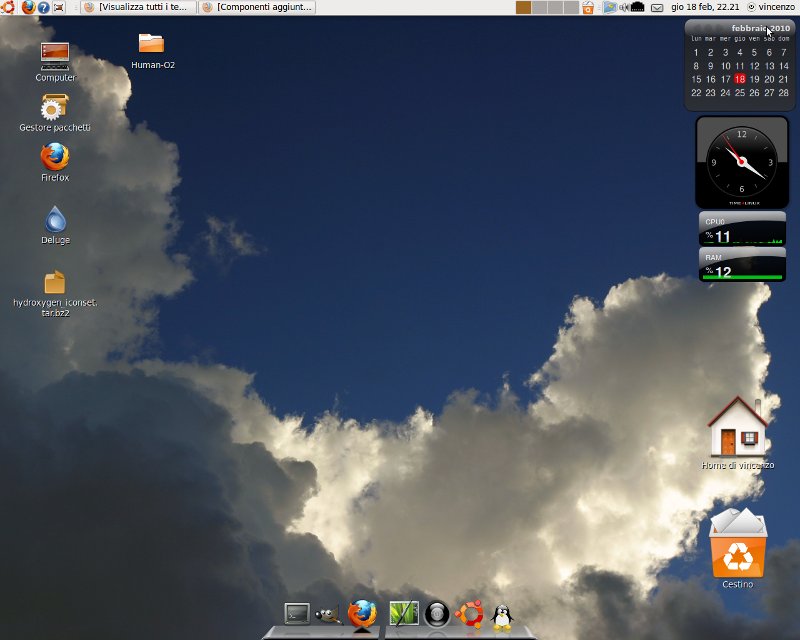Open the Computer desktop icon
The height and width of the screenshot is (640, 800).
(55, 62)
